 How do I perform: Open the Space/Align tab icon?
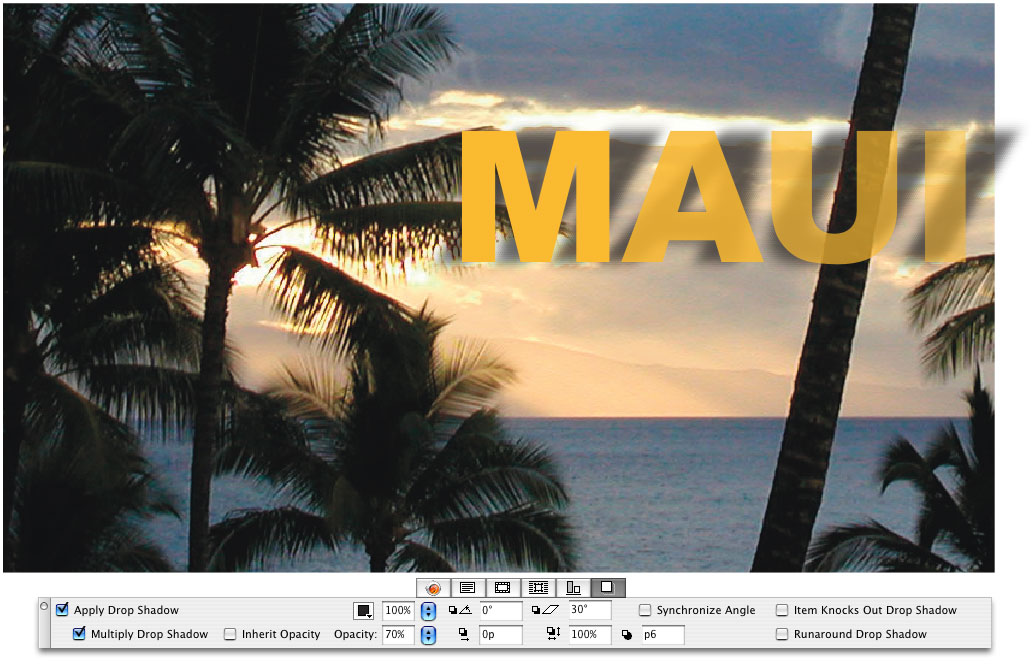coord(573,587)
